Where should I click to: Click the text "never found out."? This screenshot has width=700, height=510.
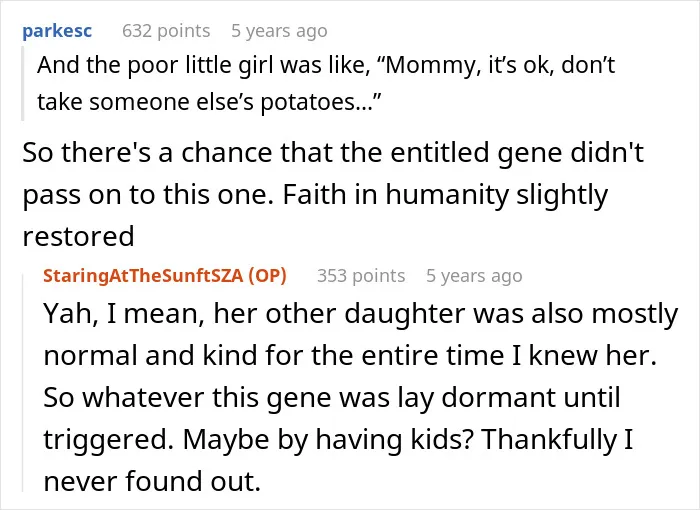(x=152, y=481)
